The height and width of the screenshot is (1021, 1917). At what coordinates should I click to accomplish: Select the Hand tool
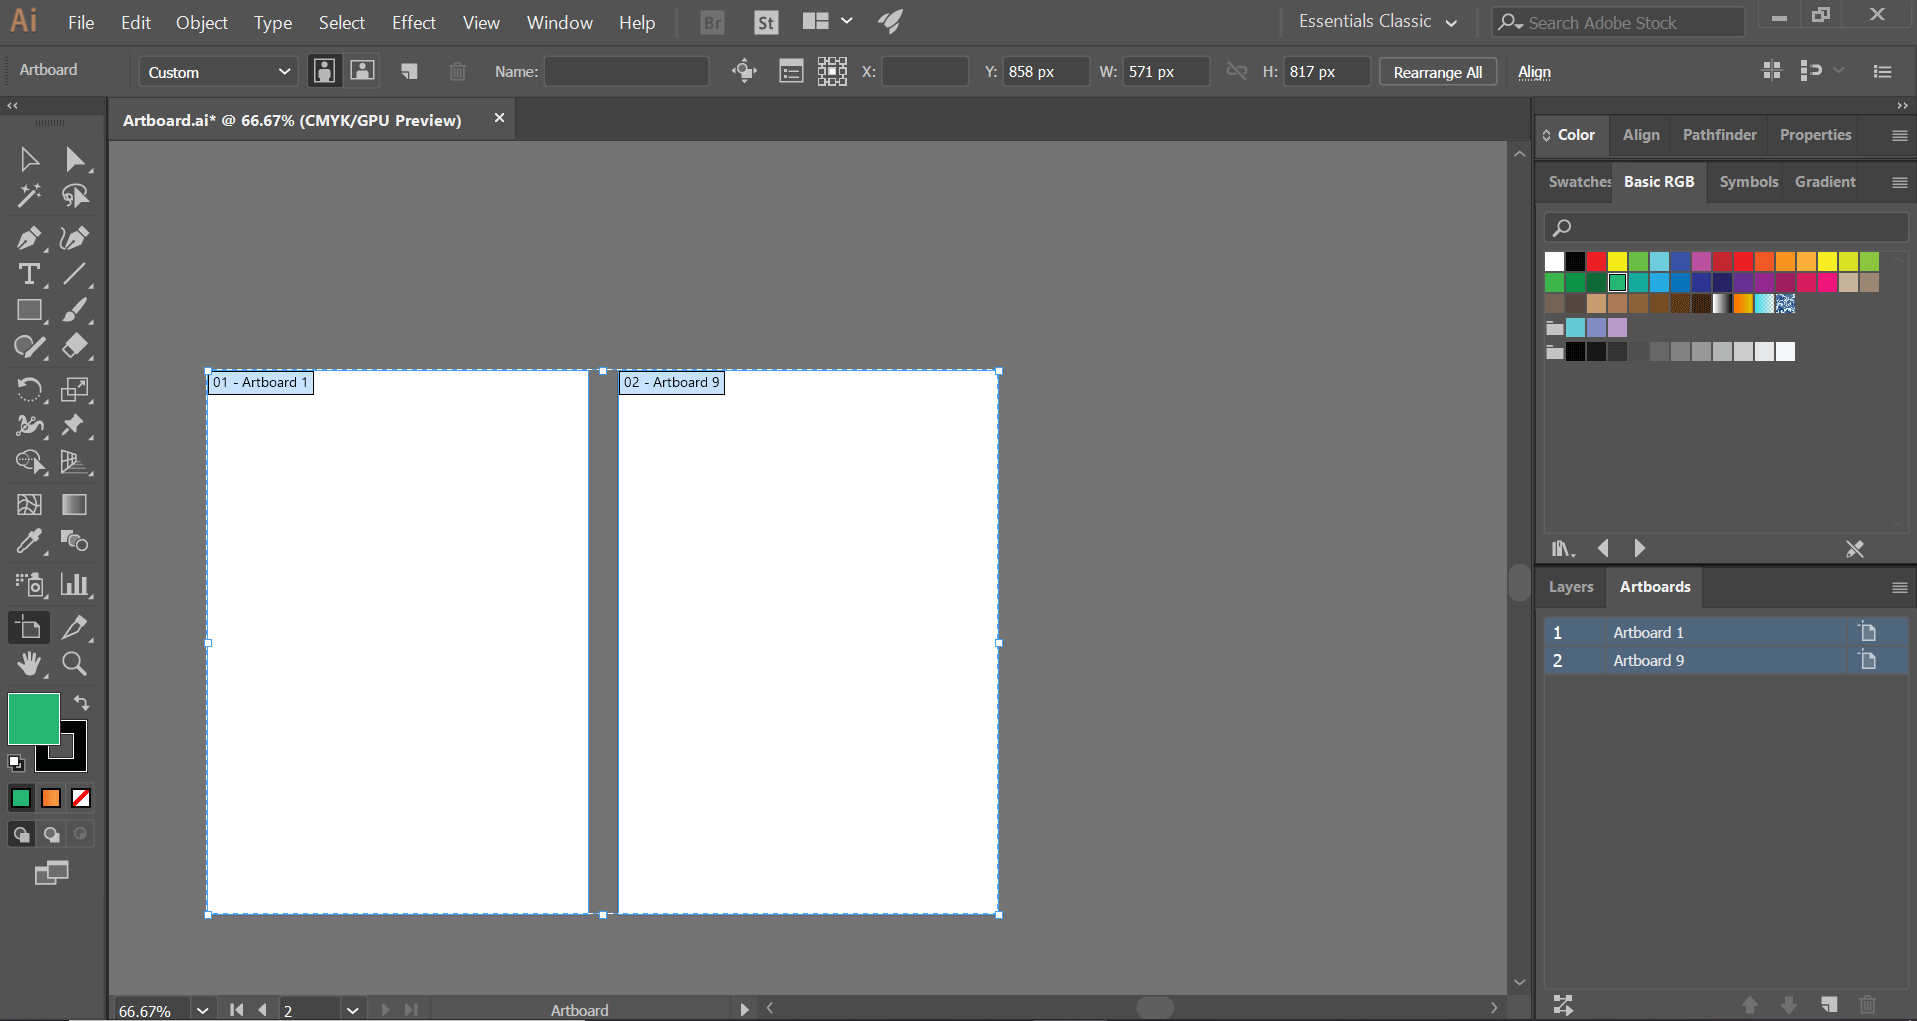pos(29,664)
